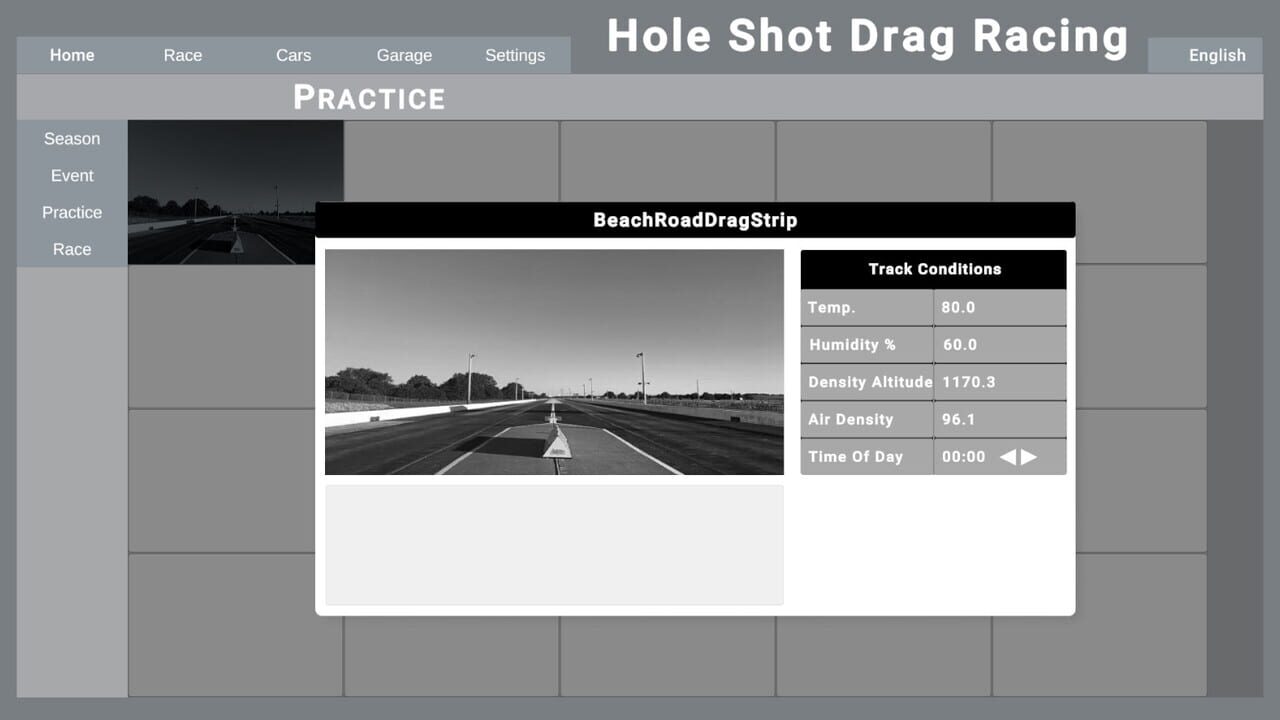Select Event from the left sidebar
This screenshot has width=1280, height=720.
tap(71, 175)
